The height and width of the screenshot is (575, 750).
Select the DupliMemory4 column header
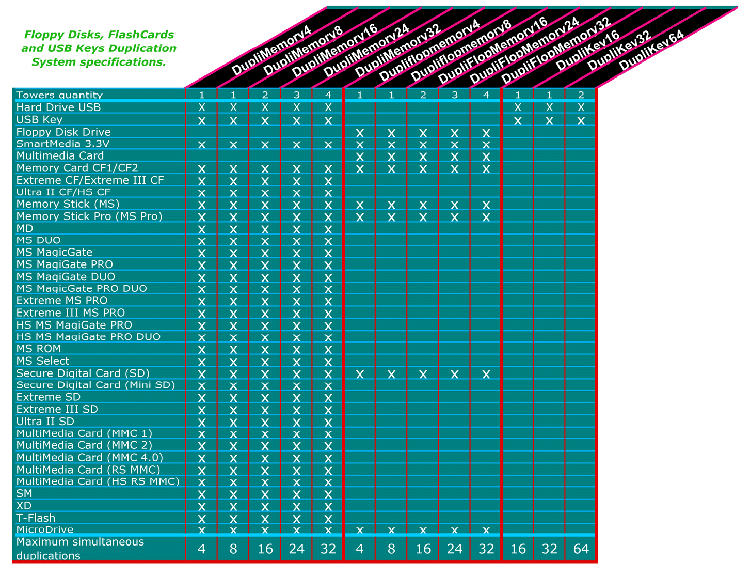(x=272, y=50)
